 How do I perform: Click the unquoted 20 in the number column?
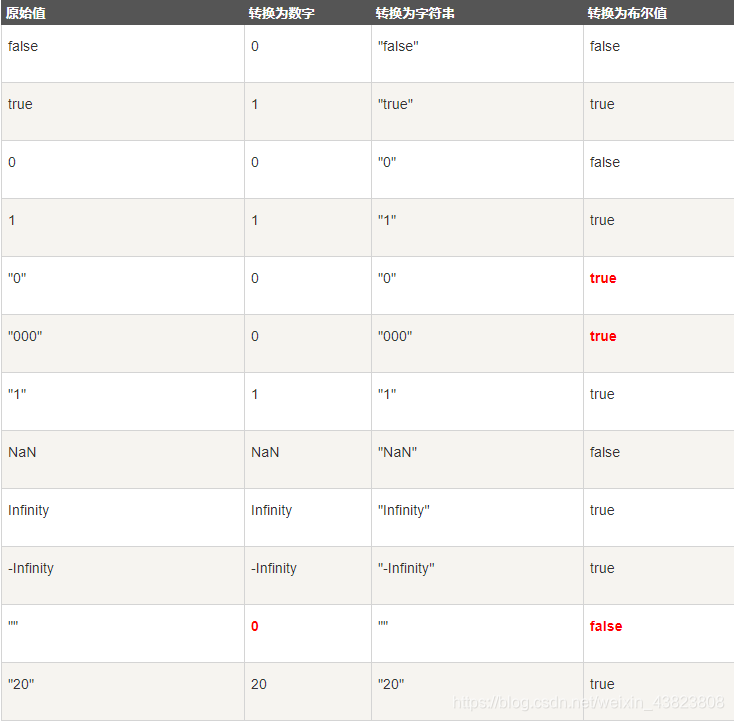259,684
